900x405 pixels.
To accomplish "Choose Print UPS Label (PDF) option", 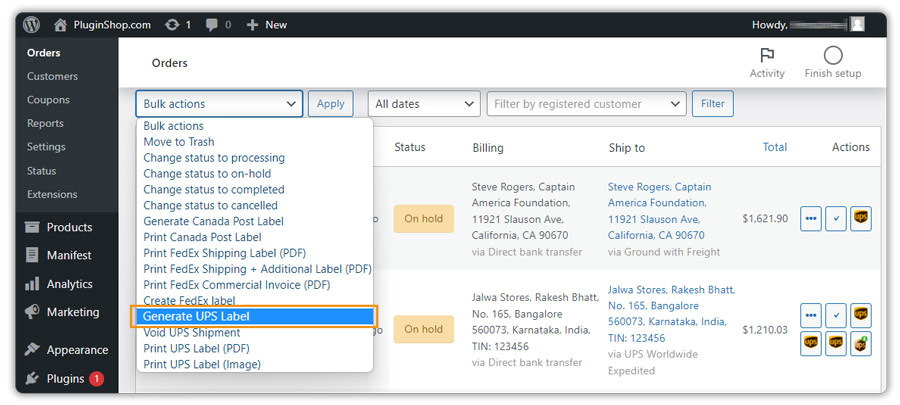I will (x=196, y=348).
